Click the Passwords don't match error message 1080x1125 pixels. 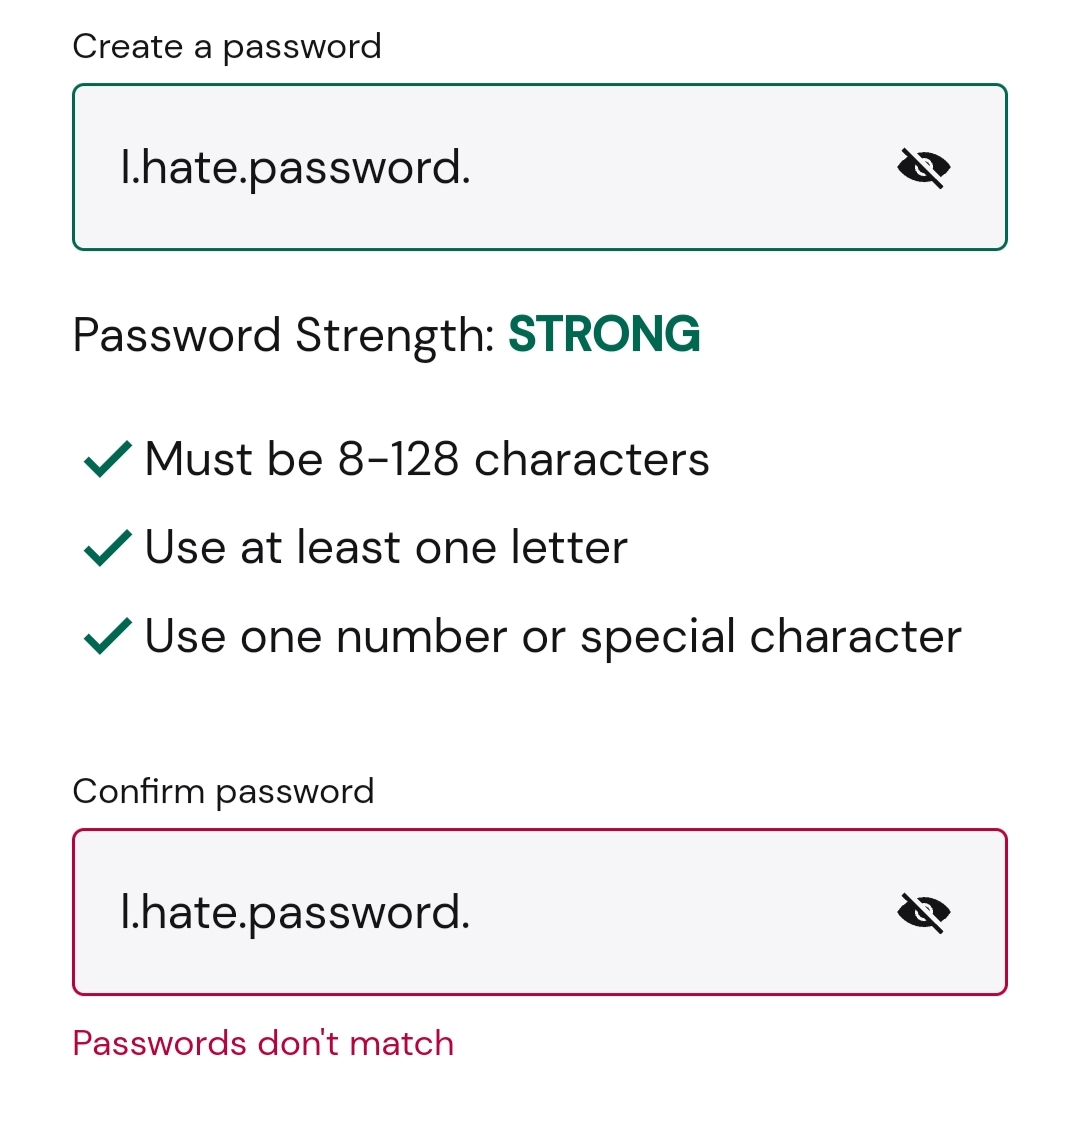[x=263, y=1043]
